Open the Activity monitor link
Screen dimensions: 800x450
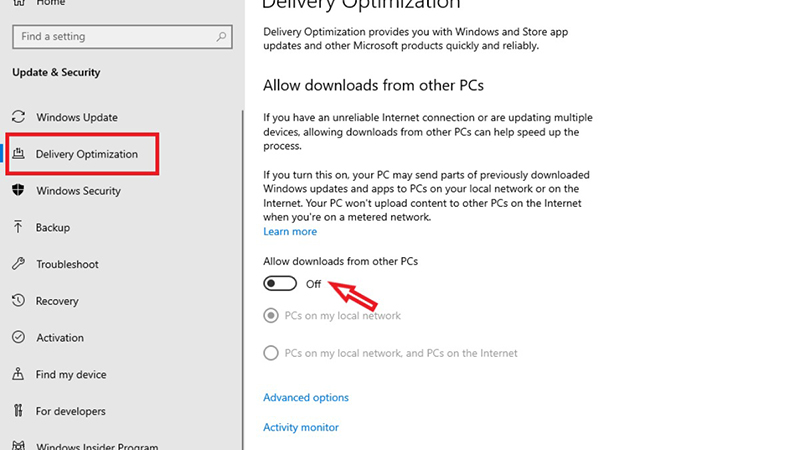click(x=301, y=428)
